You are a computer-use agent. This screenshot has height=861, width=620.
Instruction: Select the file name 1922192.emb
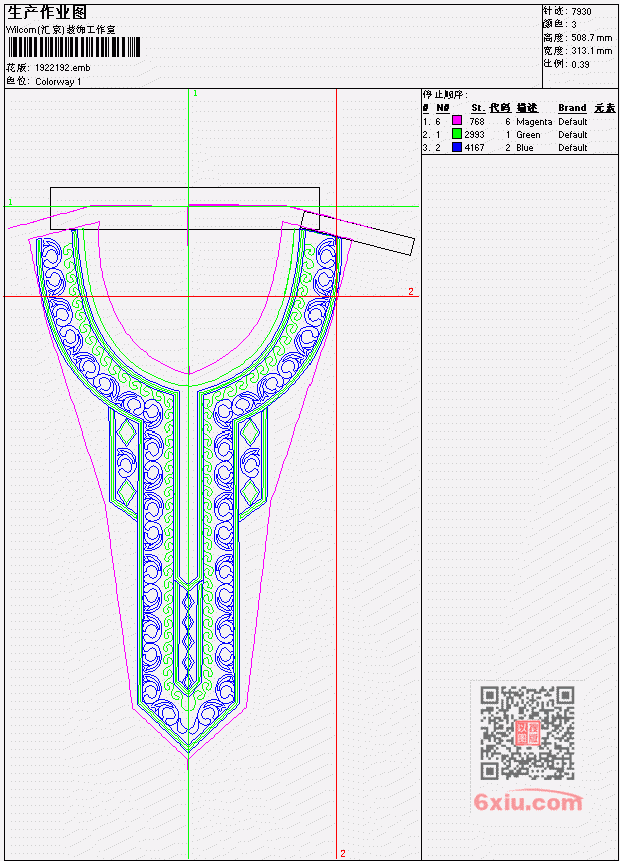point(63,68)
